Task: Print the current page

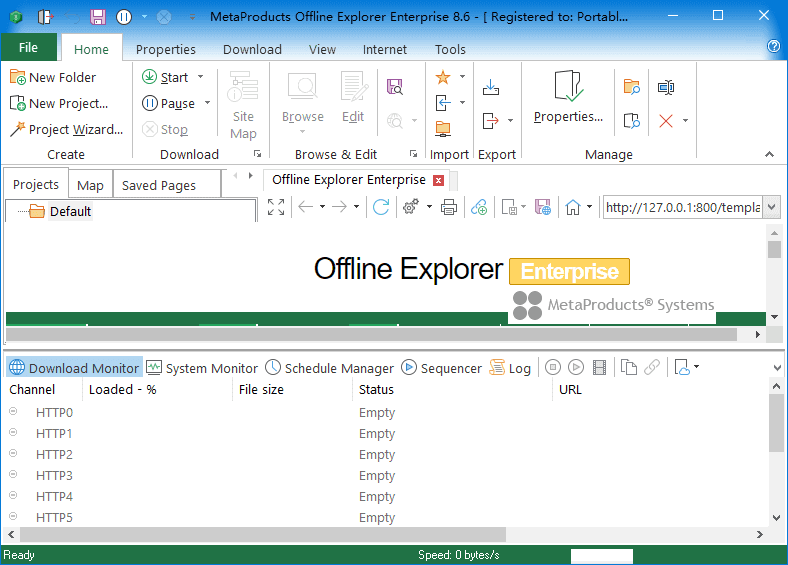Action: [449, 207]
